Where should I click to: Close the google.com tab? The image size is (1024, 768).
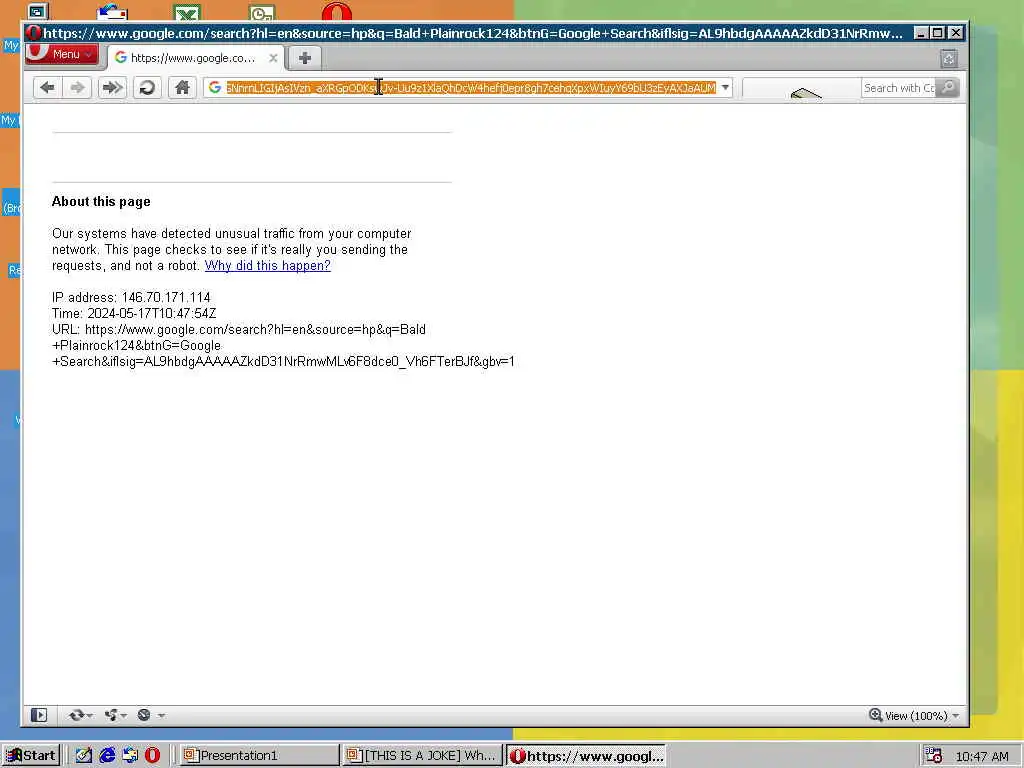tap(273, 58)
